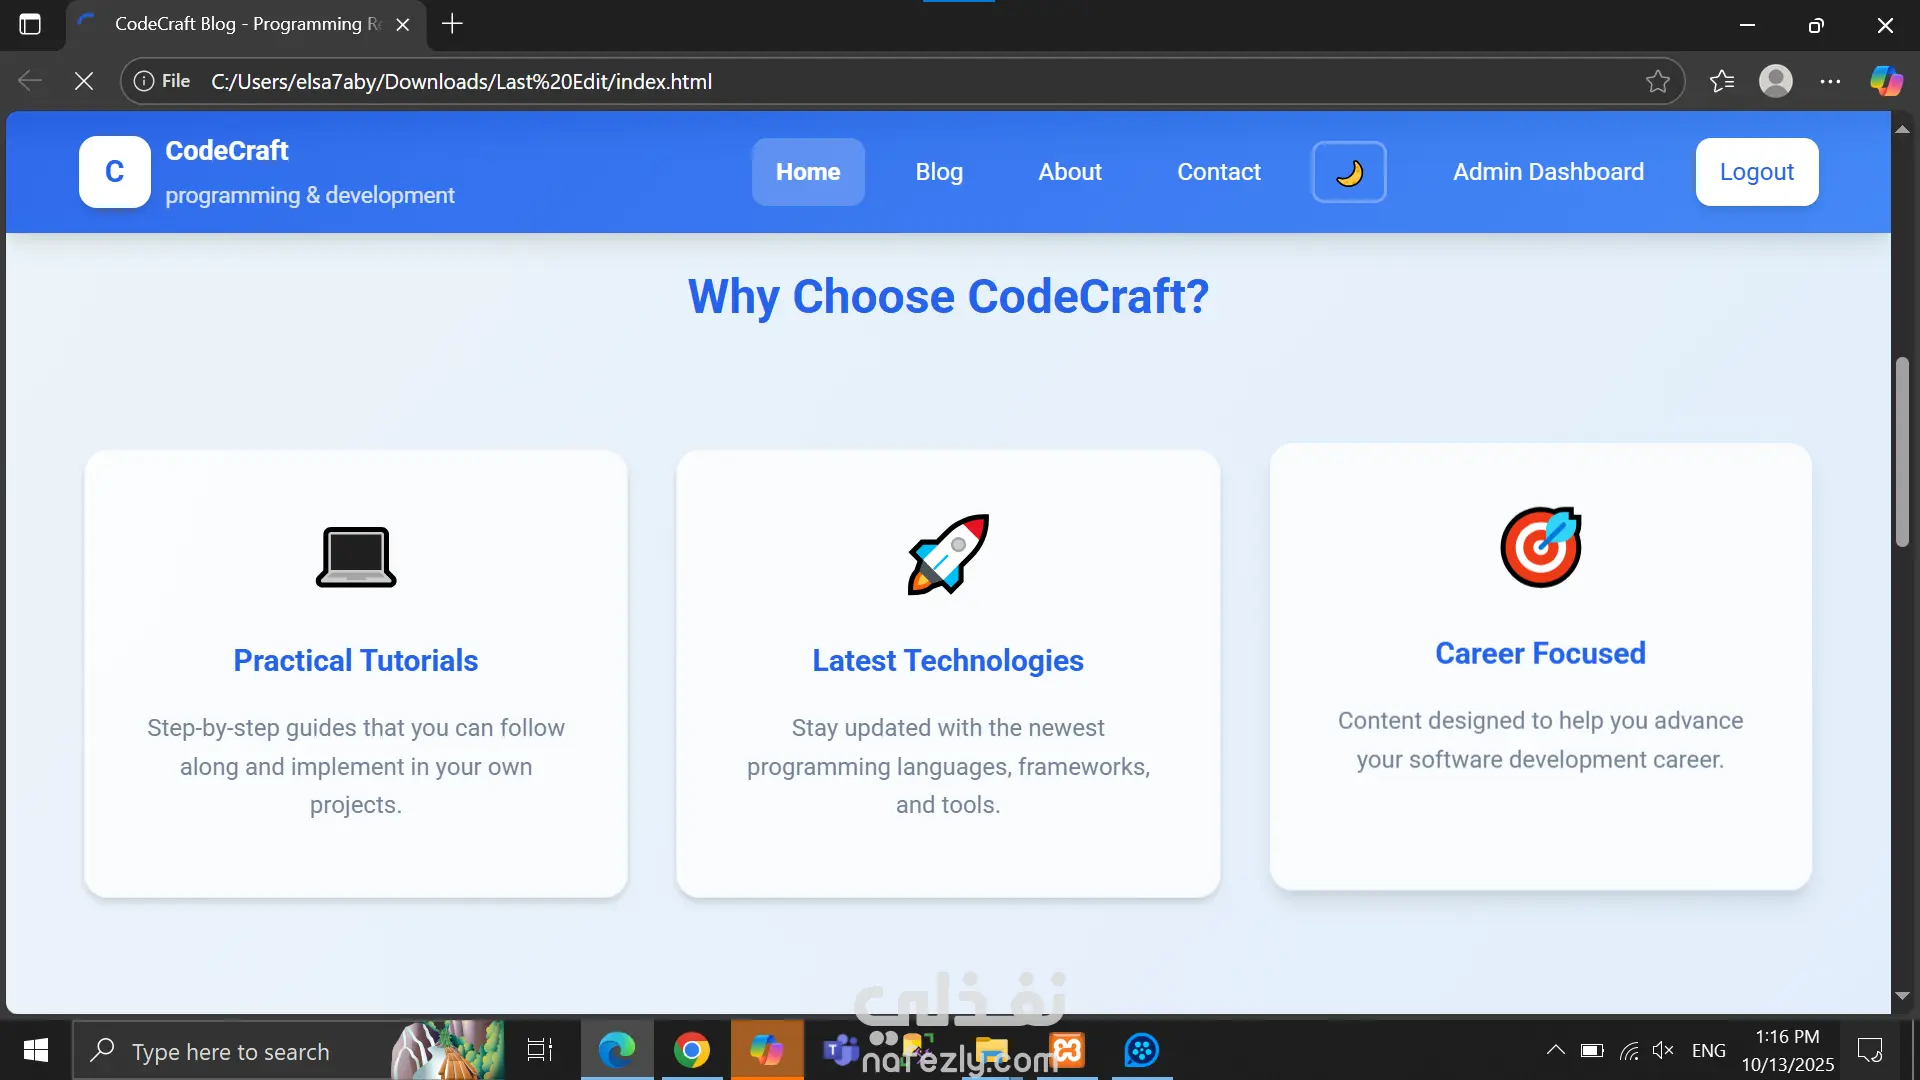This screenshot has height=1080, width=1920.
Task: Show hidden system tray icons chevron
Action: pyautogui.click(x=1556, y=1050)
